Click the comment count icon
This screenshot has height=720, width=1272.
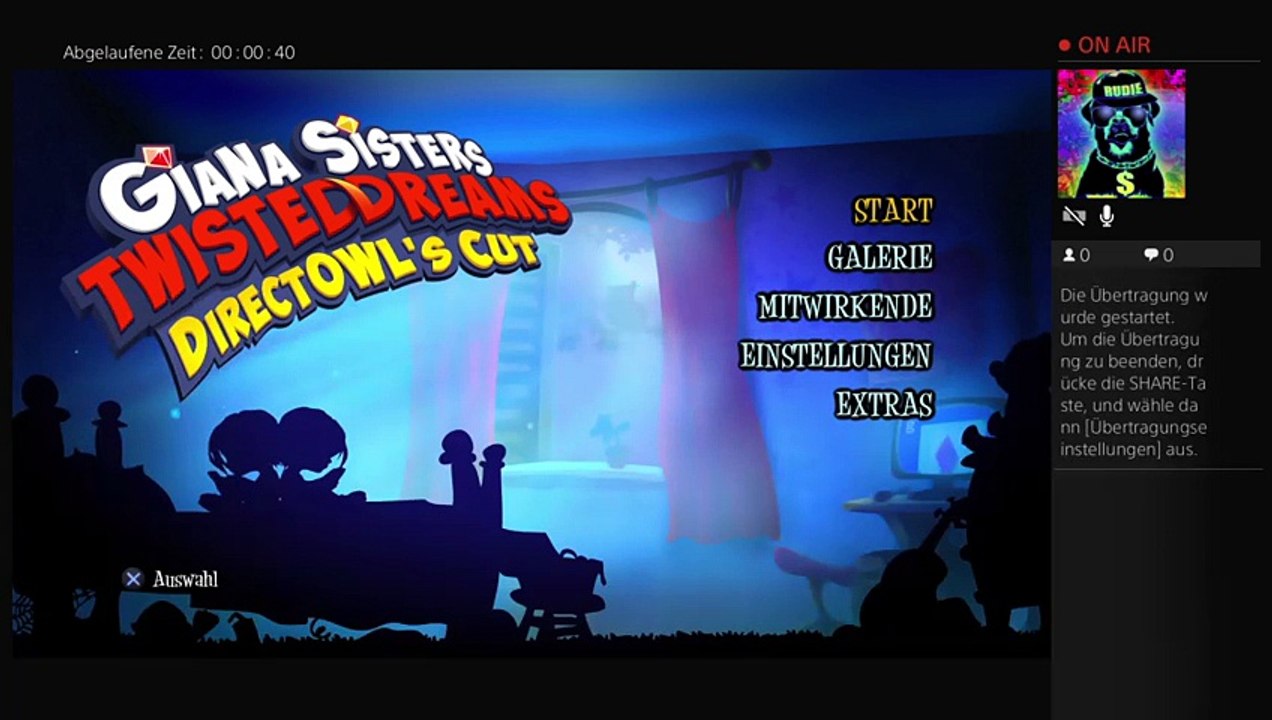click(x=1151, y=255)
